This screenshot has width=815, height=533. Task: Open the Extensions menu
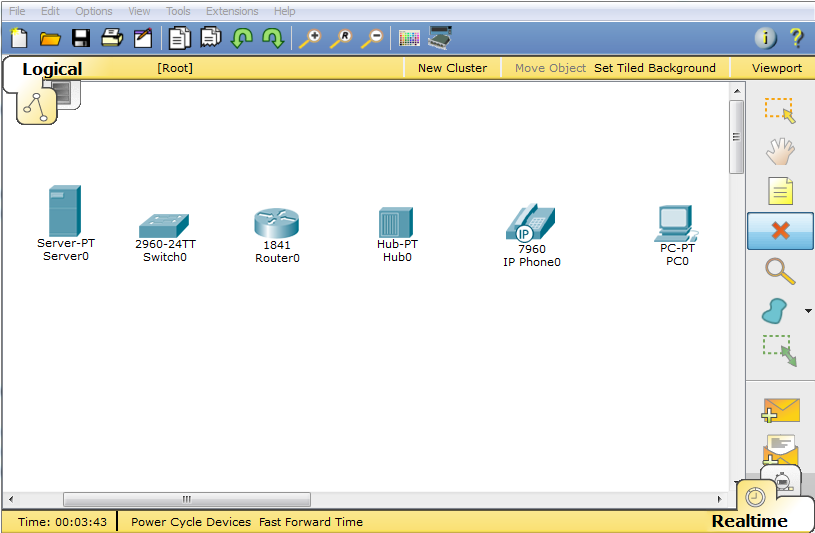click(232, 11)
